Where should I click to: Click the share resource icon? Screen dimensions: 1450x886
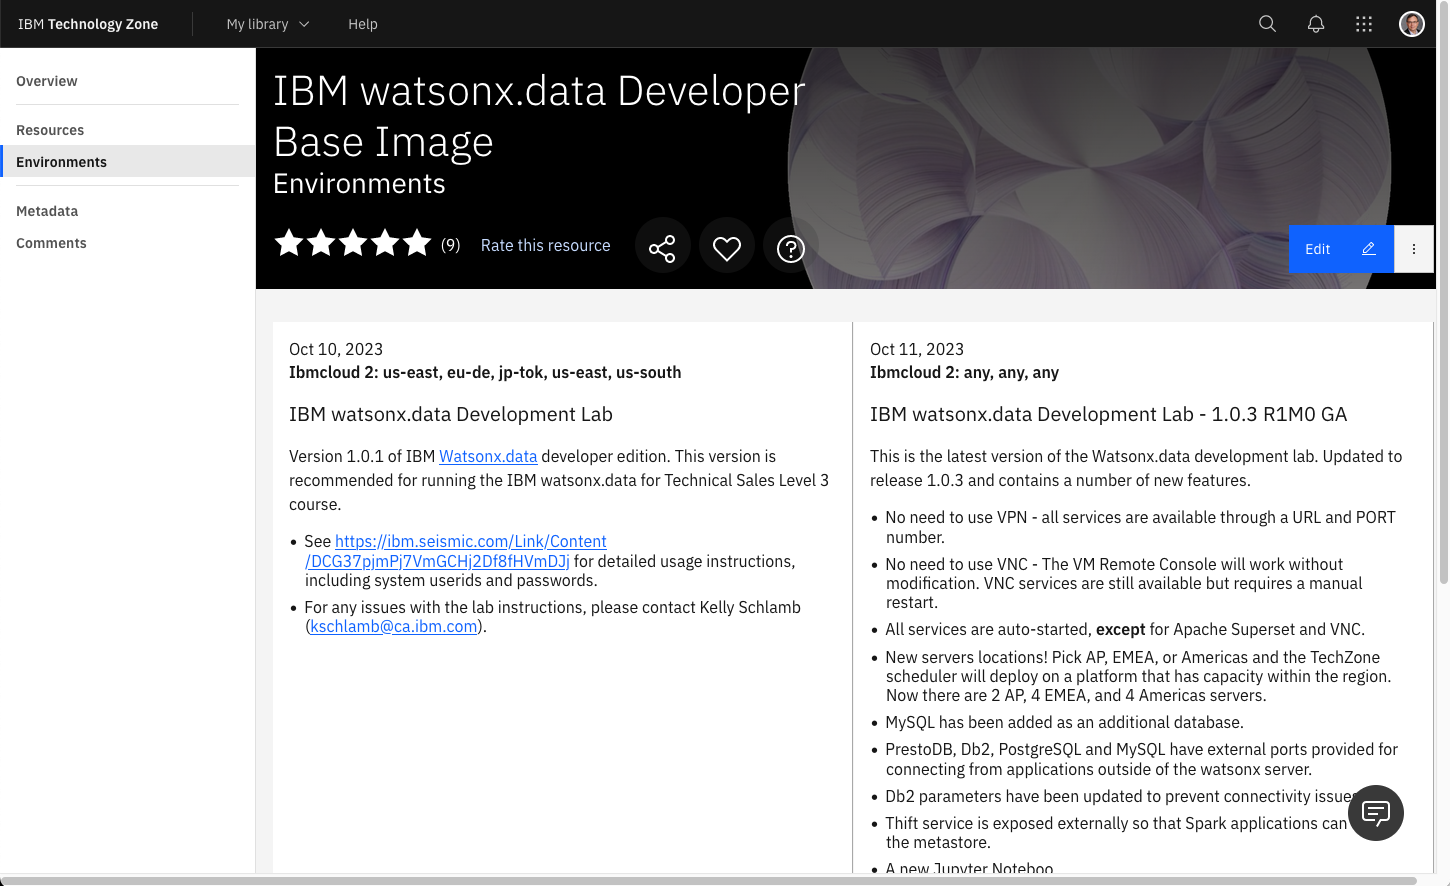pyautogui.click(x=662, y=248)
